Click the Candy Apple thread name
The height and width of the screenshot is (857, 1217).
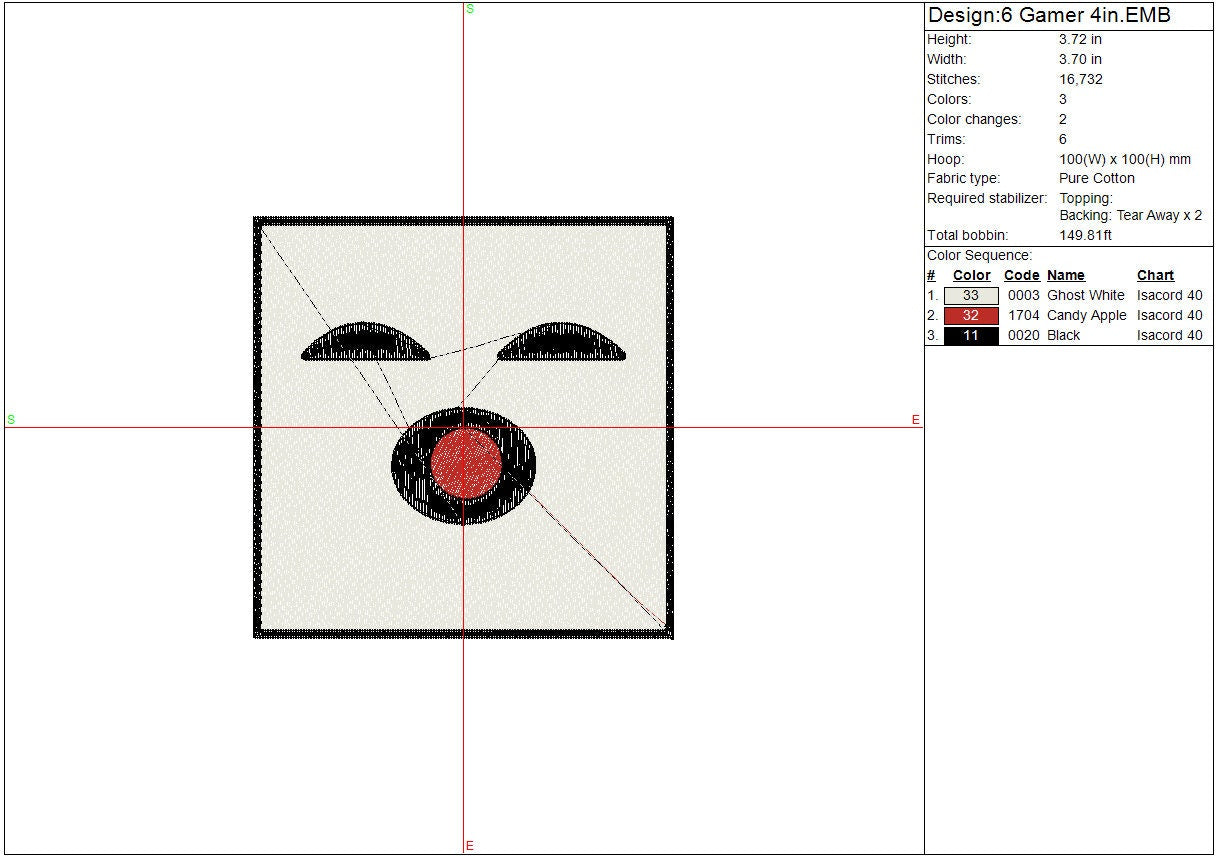pos(1086,316)
